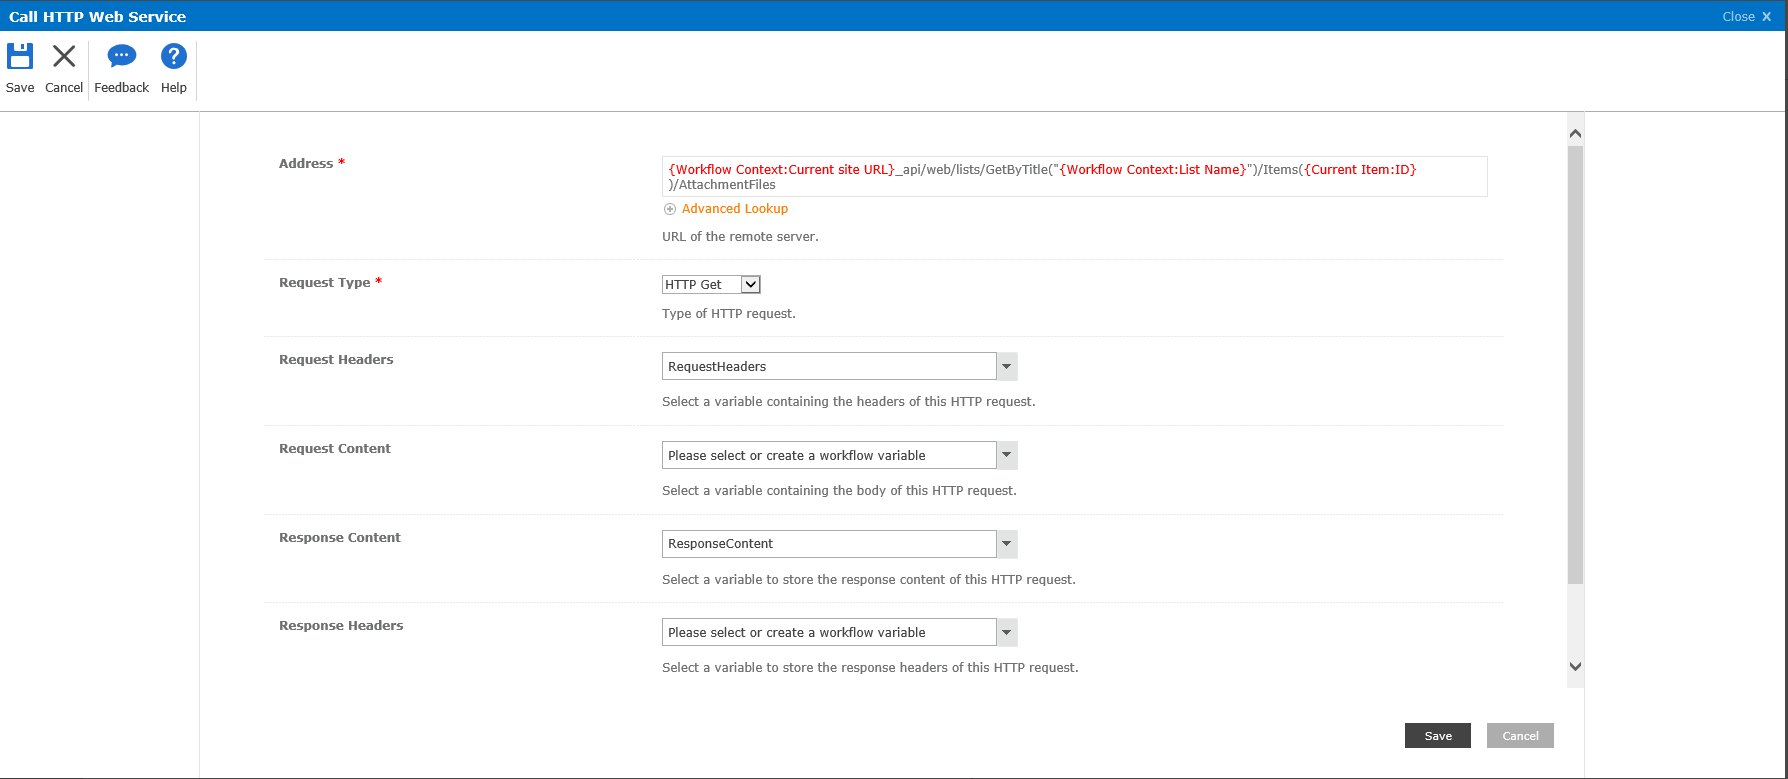Click the 'URL of the remote server.' text
The height and width of the screenshot is (779, 1788).
pyautogui.click(x=740, y=237)
